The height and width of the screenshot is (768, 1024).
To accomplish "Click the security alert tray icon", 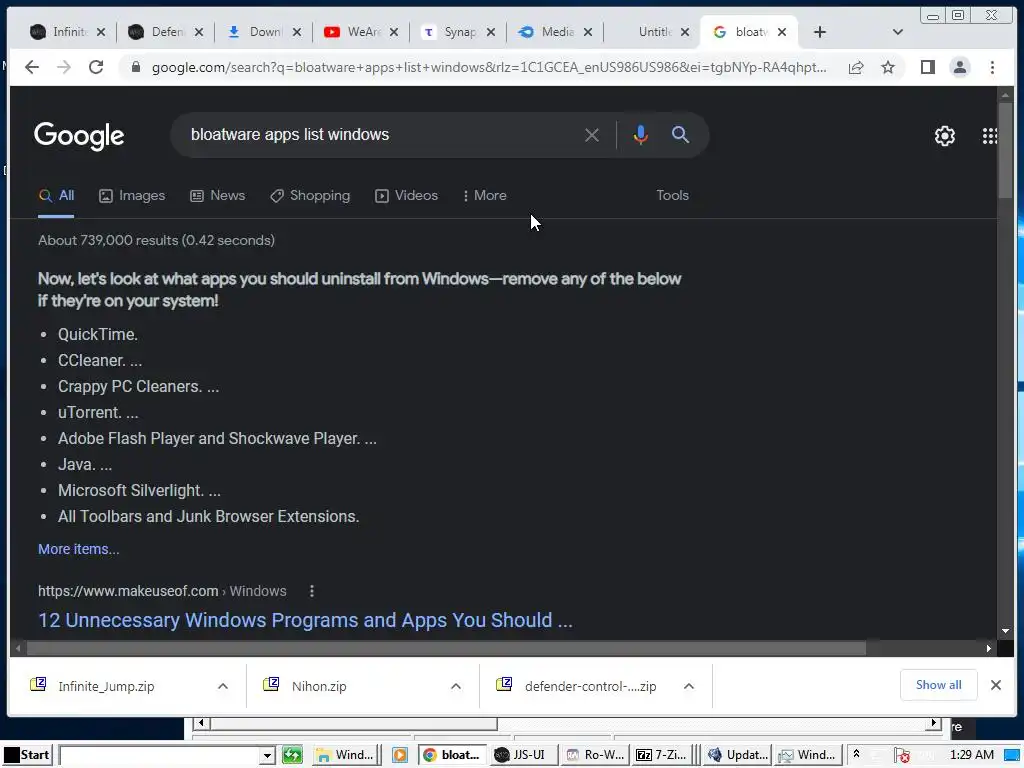I will [x=903, y=756].
